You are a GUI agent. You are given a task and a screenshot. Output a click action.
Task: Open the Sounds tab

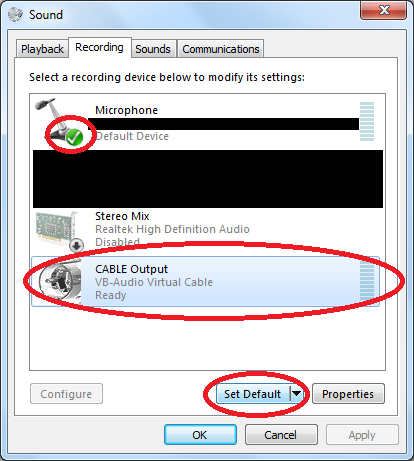(153, 49)
